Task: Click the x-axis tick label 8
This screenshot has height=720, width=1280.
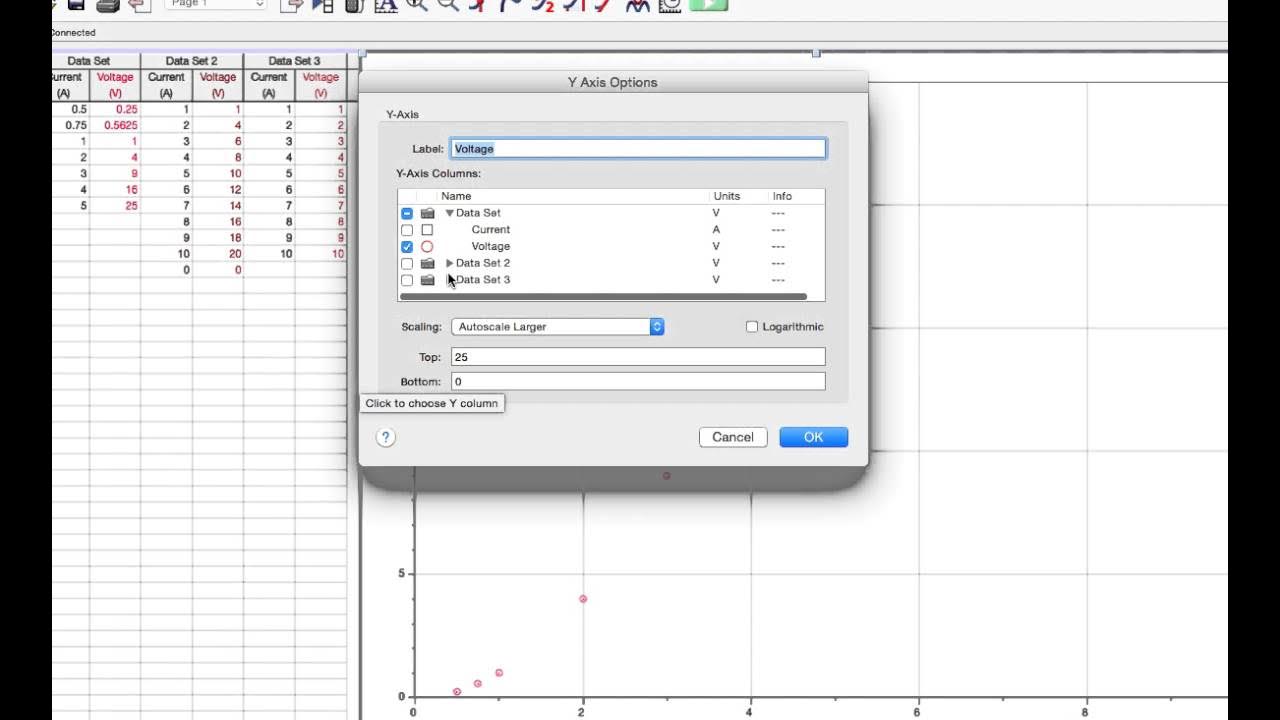Action: coord(1086,713)
